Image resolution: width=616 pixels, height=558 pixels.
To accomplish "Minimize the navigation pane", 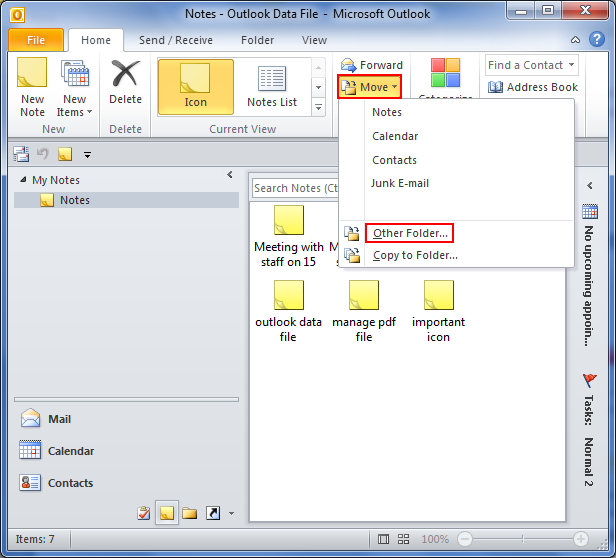I will pos(230,174).
